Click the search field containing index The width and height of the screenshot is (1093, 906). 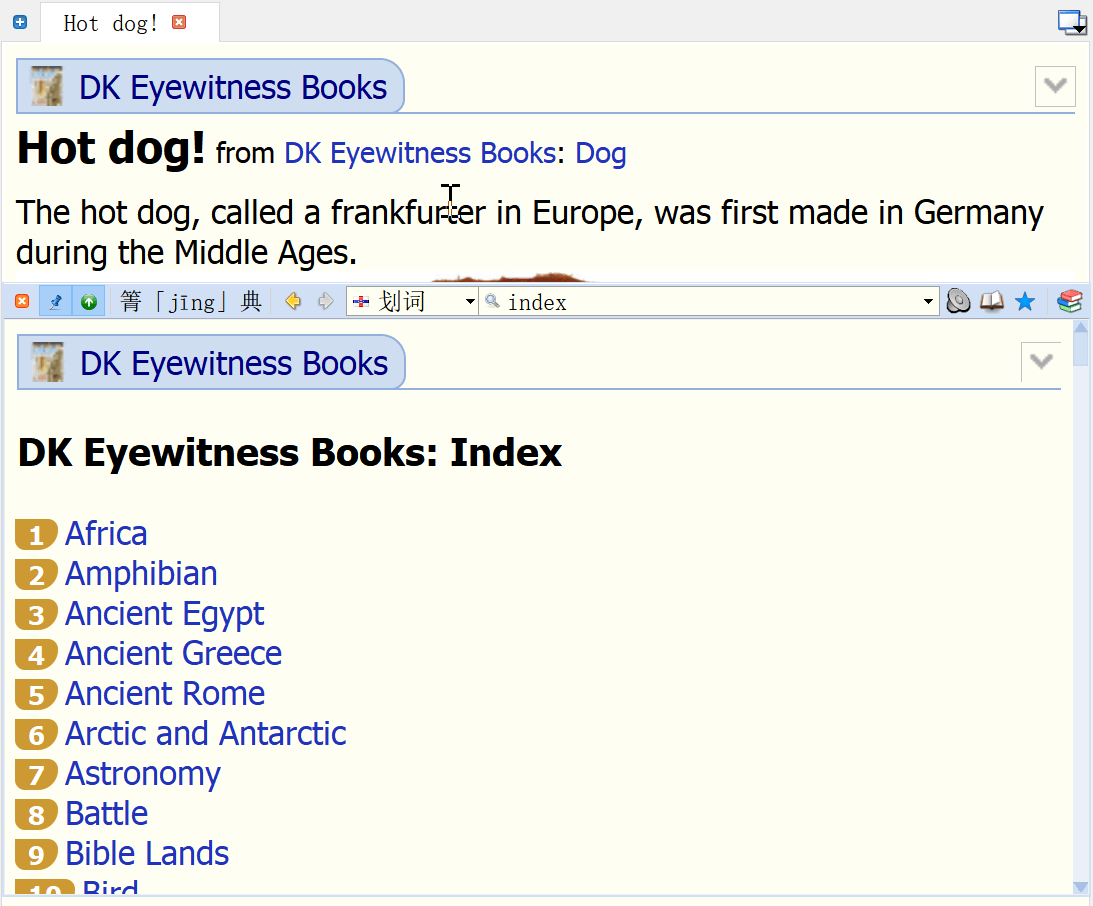(710, 301)
